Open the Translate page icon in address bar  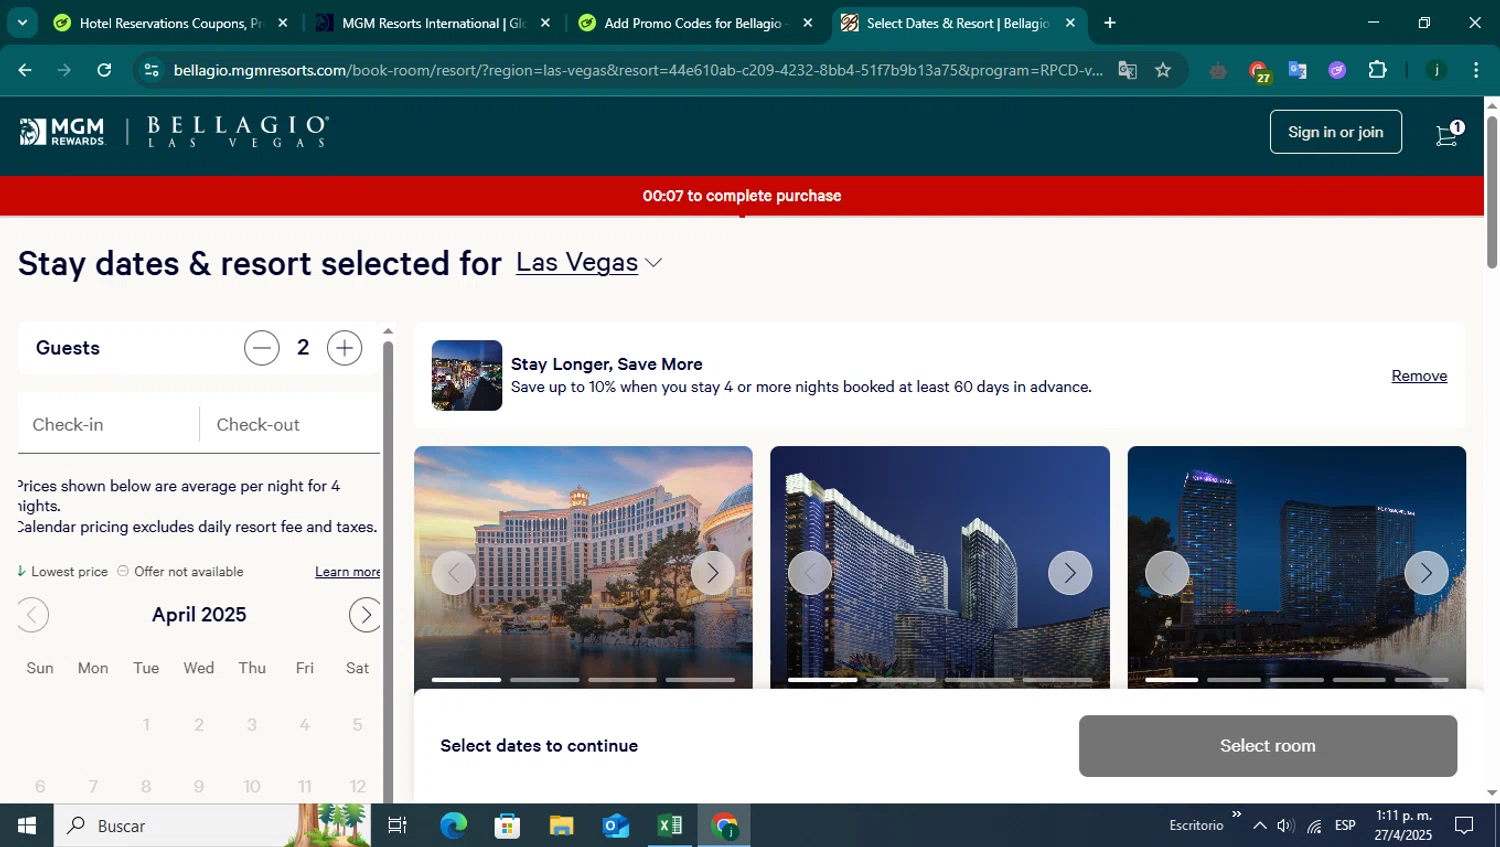[x=1127, y=70]
